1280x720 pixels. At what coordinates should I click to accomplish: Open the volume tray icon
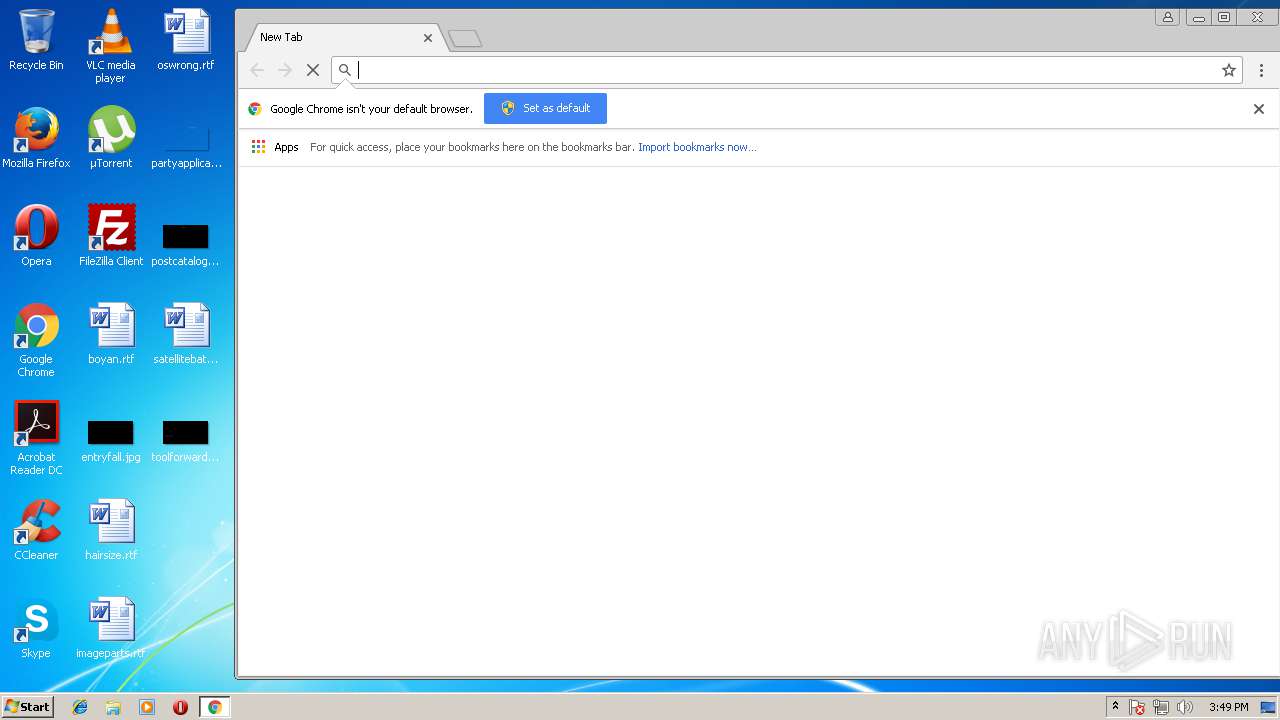1185,707
